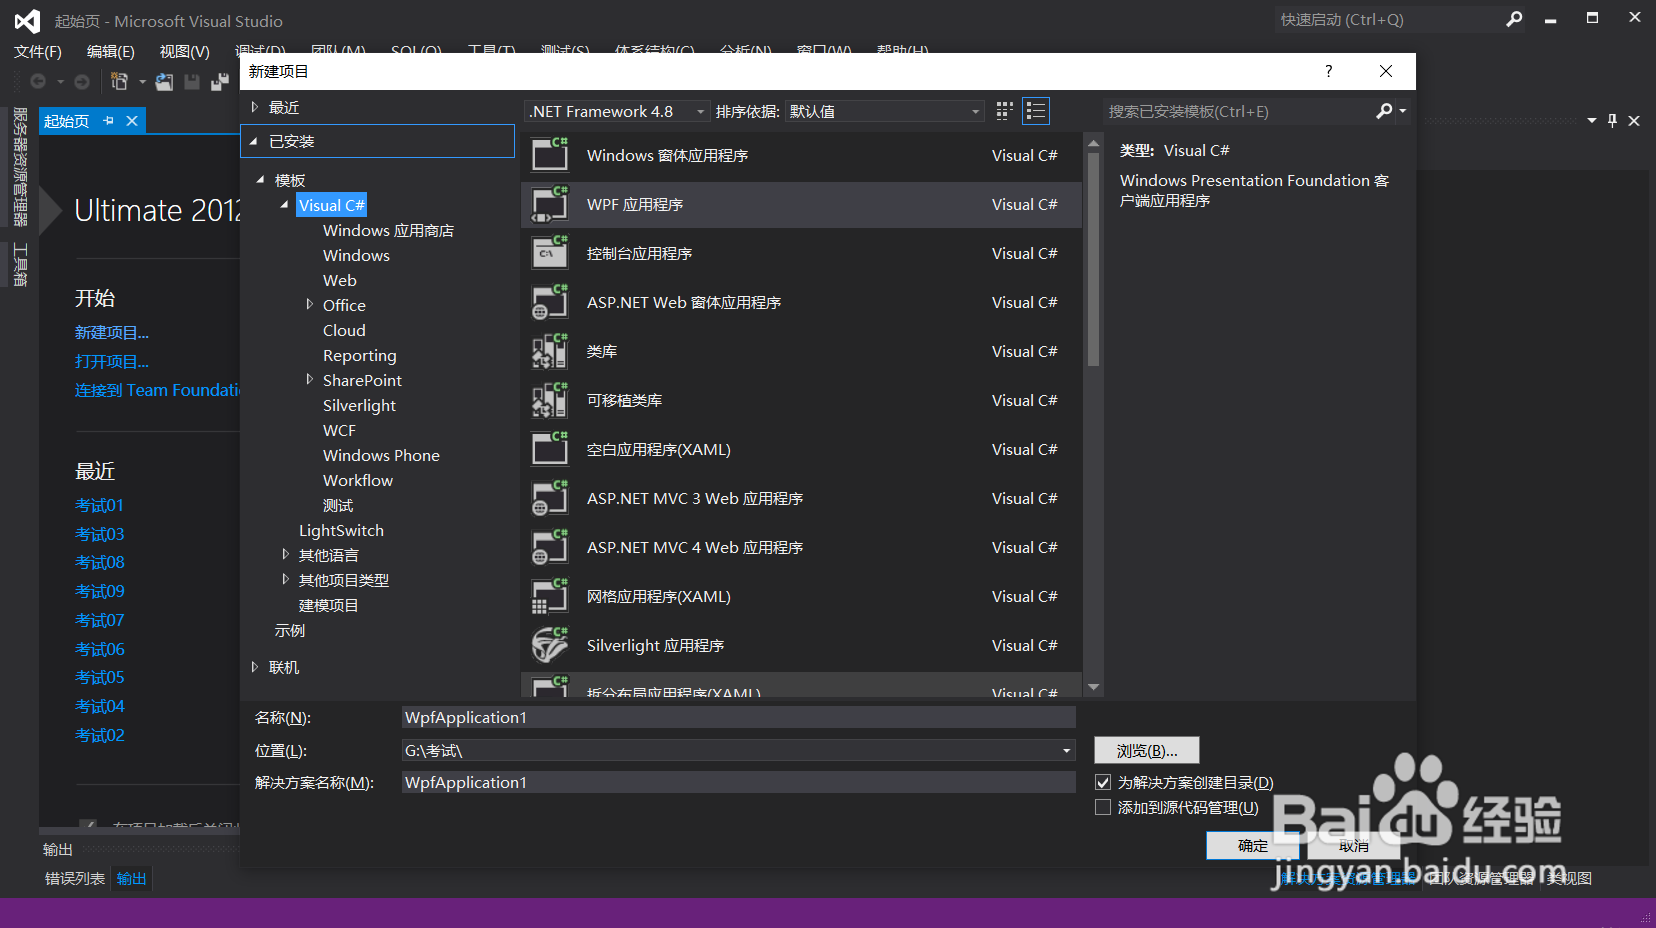Expand the 最近 section in dialog
Image resolution: width=1656 pixels, height=928 pixels.
tap(255, 107)
